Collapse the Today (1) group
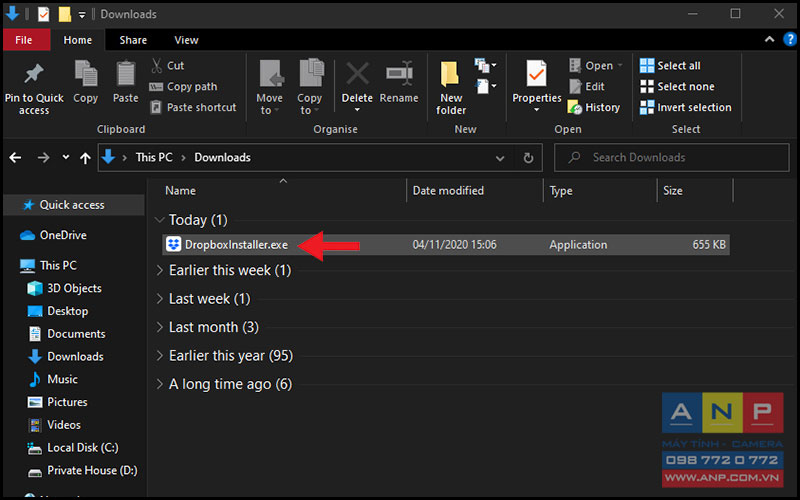This screenshot has height=500, width=800. (x=160, y=220)
